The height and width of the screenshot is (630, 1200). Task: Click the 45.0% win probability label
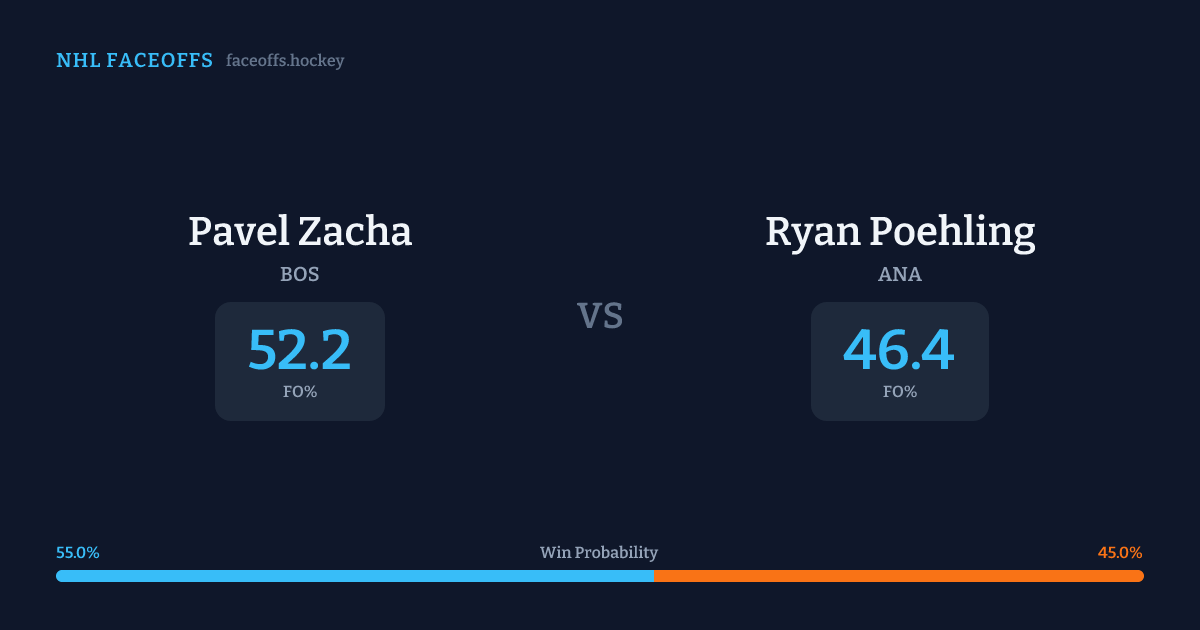point(1120,553)
